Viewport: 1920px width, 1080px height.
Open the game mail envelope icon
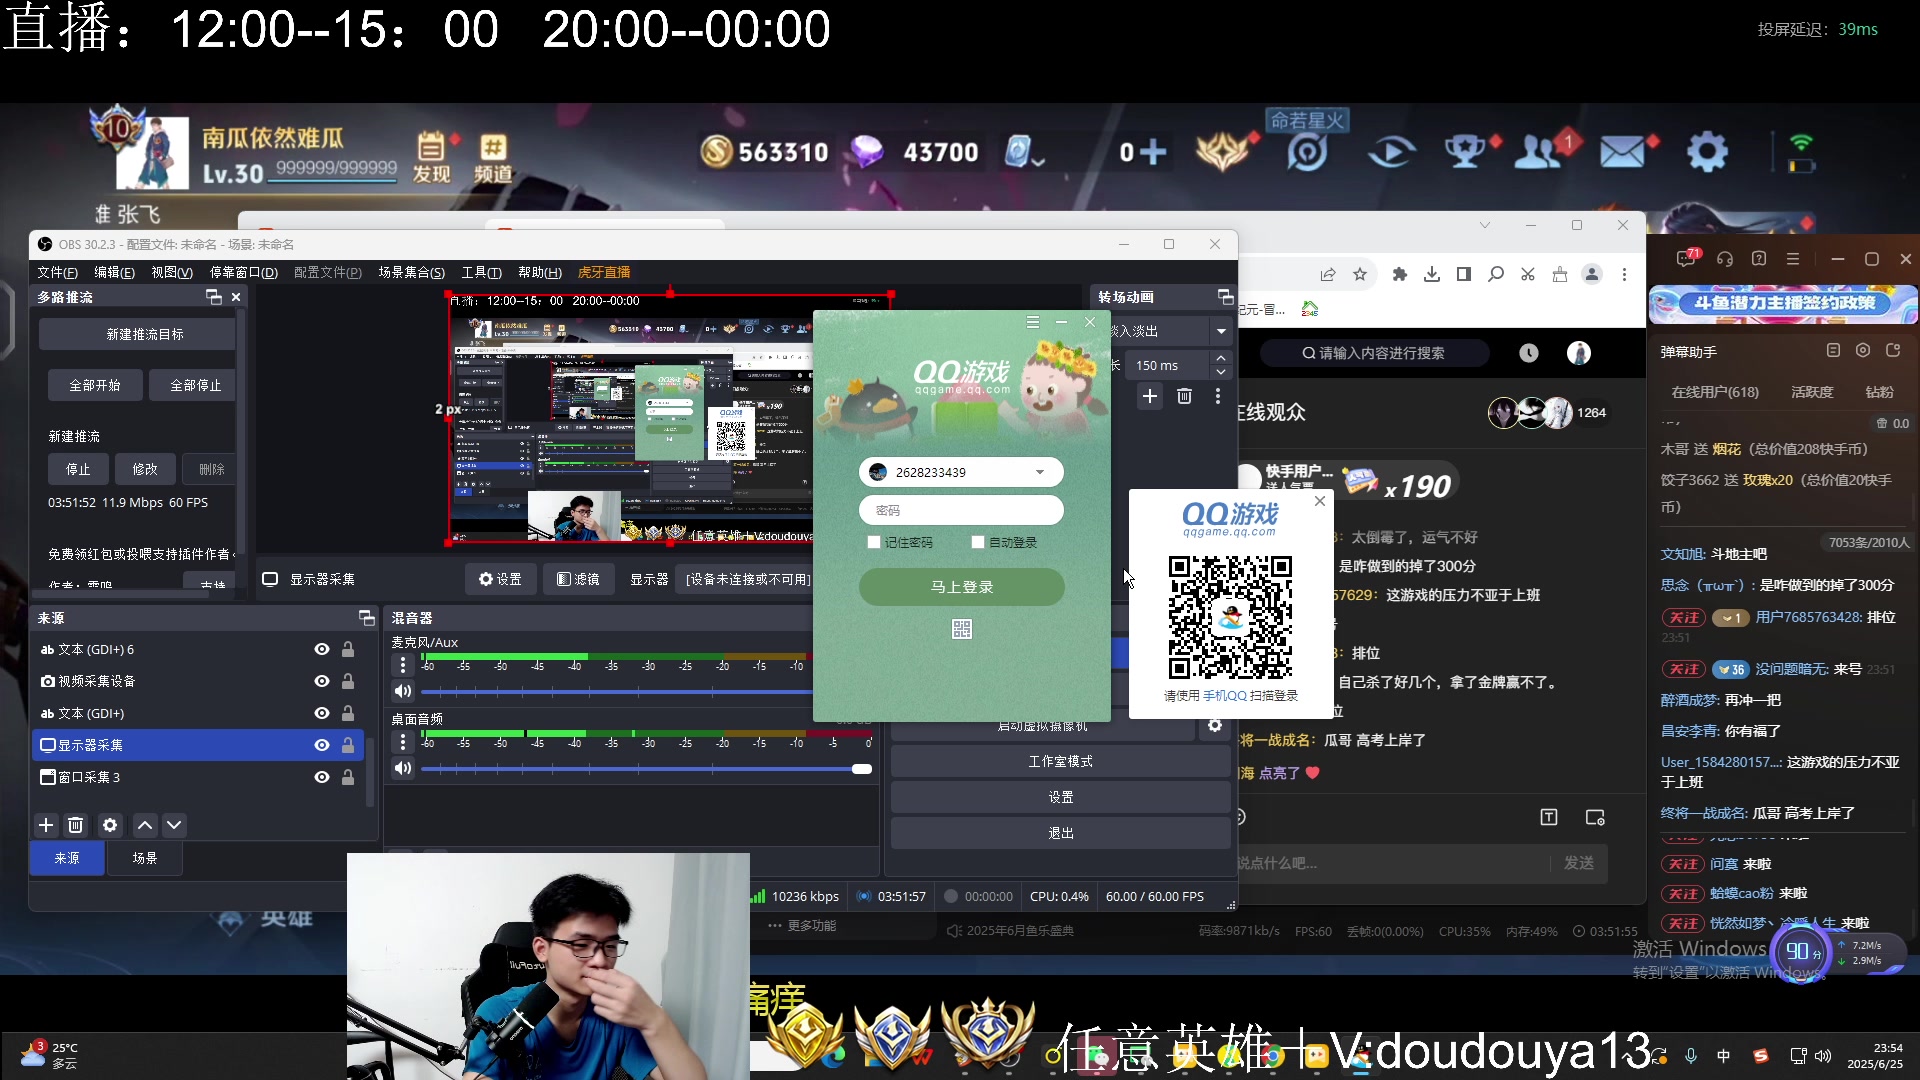click(1622, 152)
